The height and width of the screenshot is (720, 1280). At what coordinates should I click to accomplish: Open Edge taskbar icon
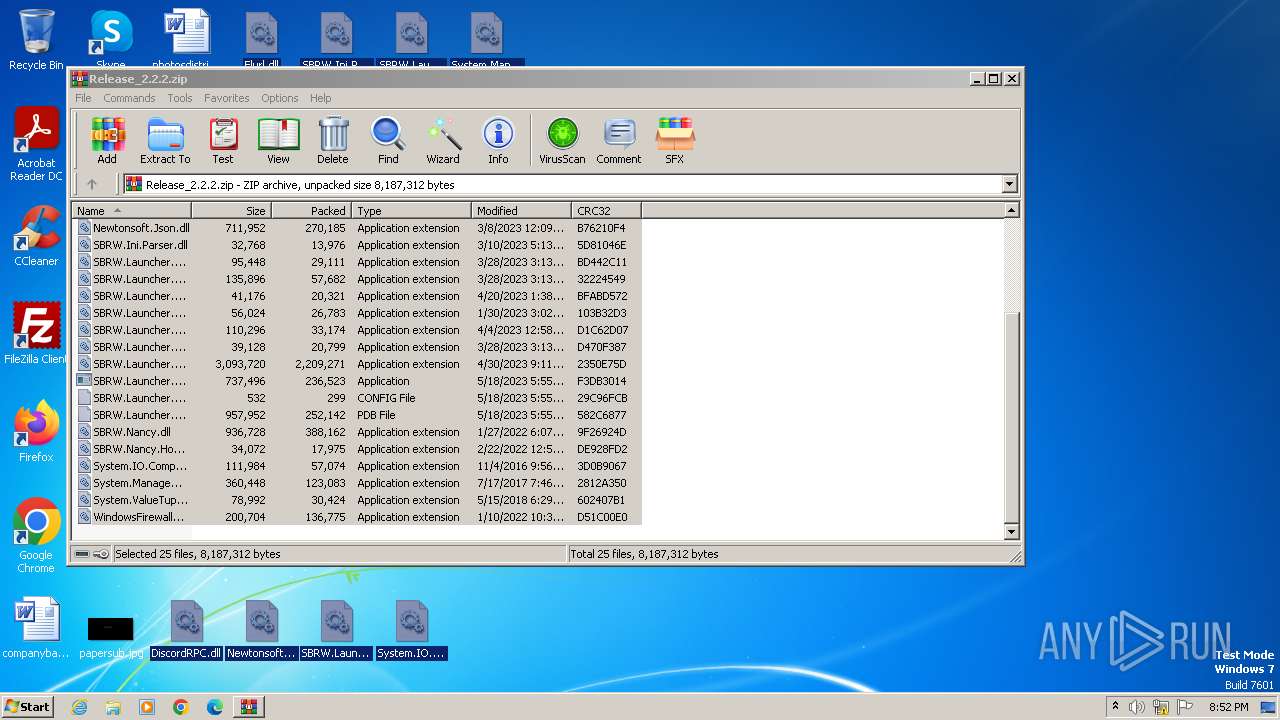pos(215,707)
